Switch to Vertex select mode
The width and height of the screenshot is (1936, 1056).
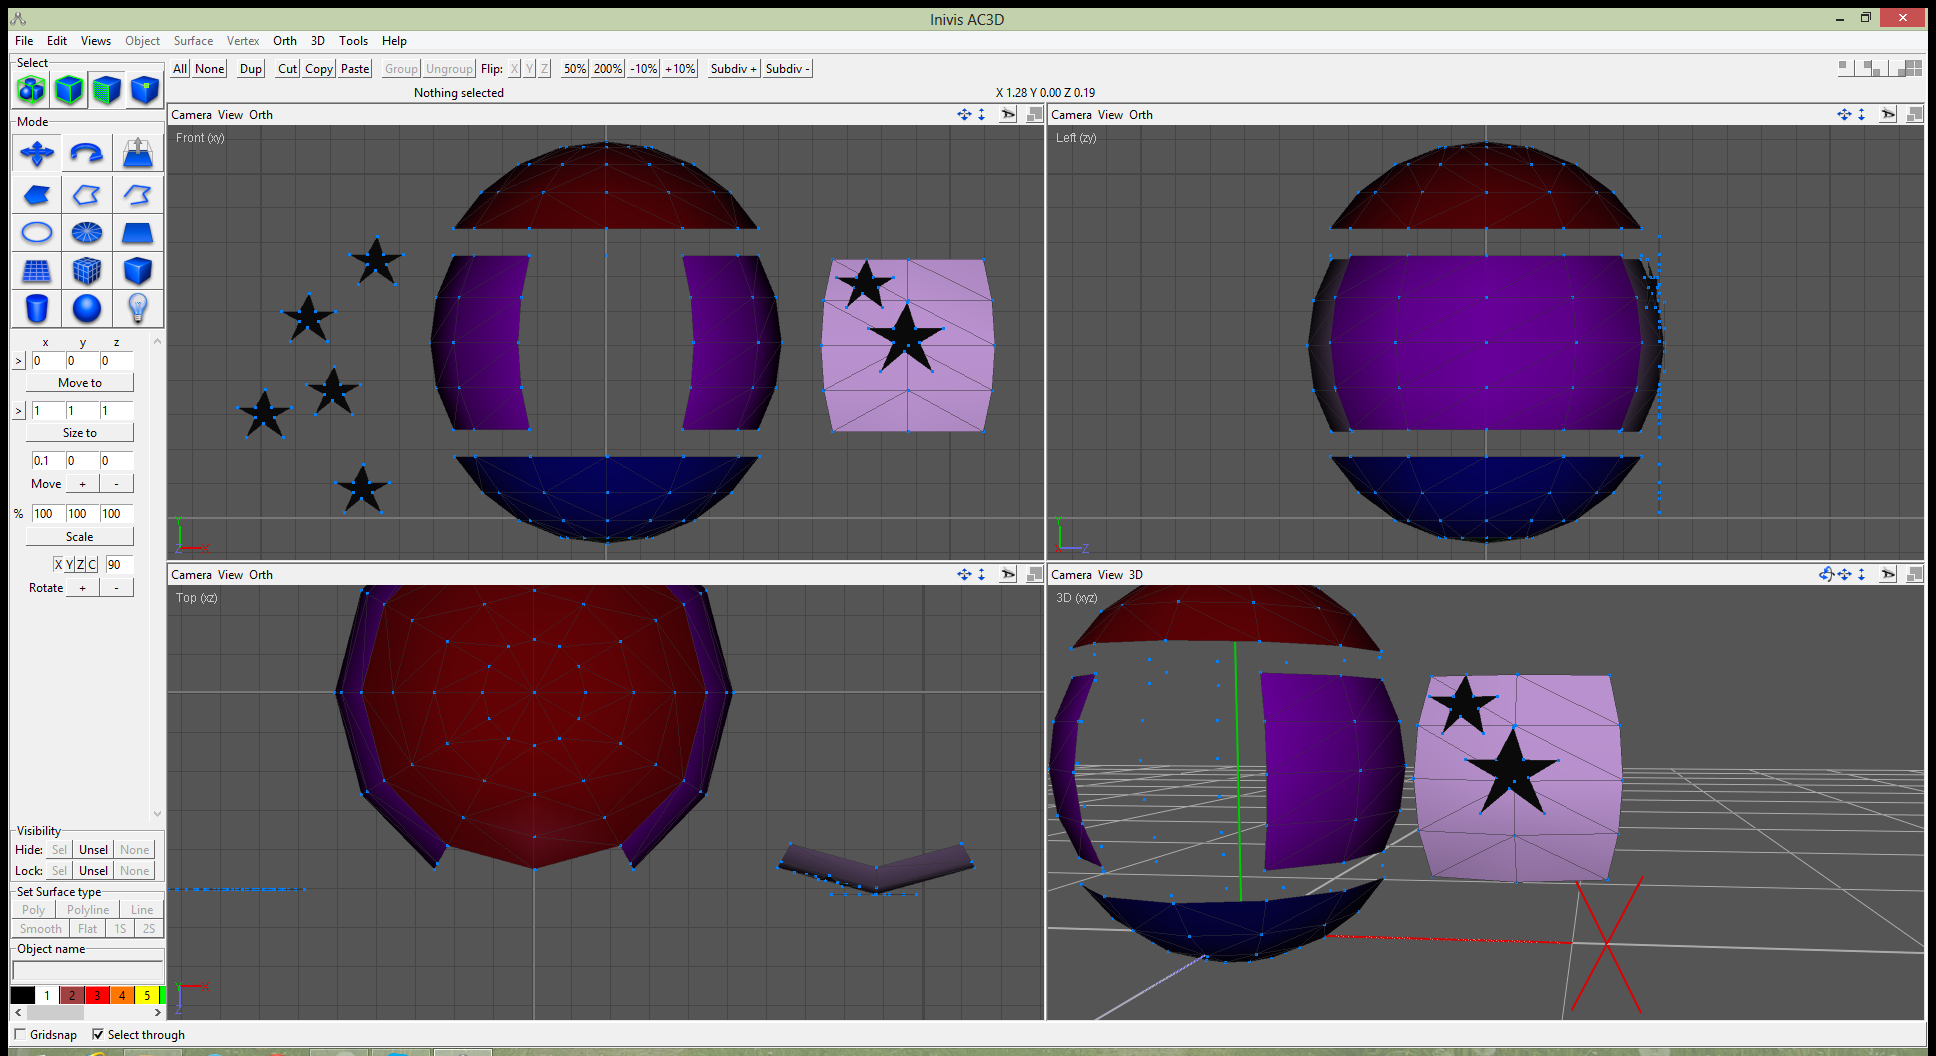click(x=144, y=90)
